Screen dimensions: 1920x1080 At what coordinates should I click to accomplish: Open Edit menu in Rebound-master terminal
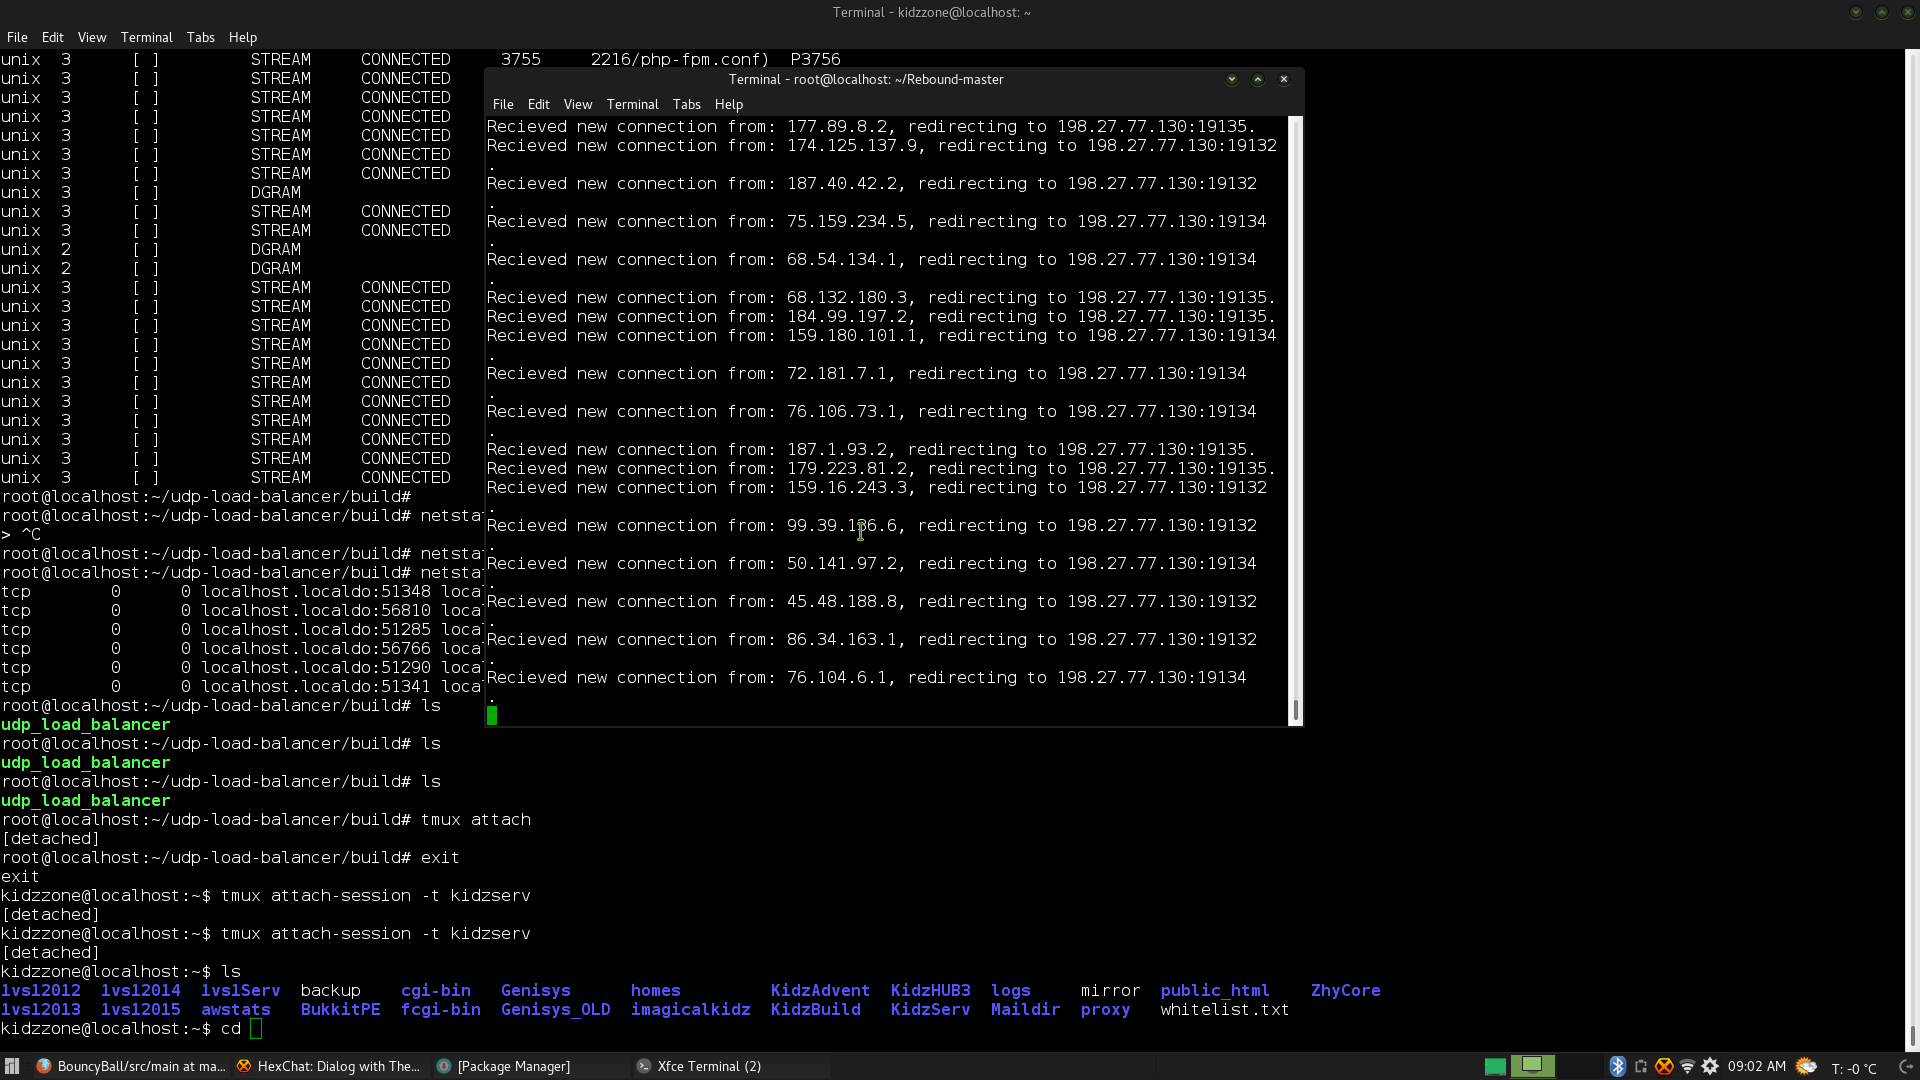pyautogui.click(x=539, y=104)
